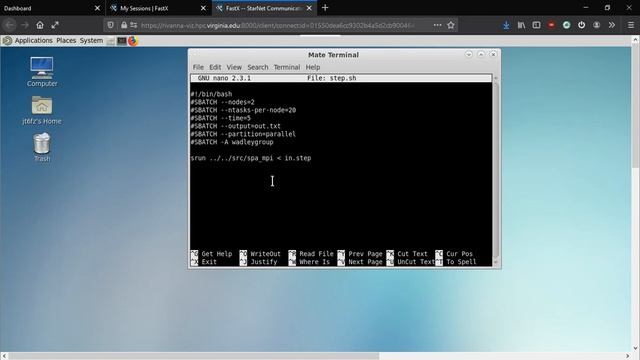The height and width of the screenshot is (360, 640).
Task: Click the file manager launcher in panel
Action: [x=111, y=41]
